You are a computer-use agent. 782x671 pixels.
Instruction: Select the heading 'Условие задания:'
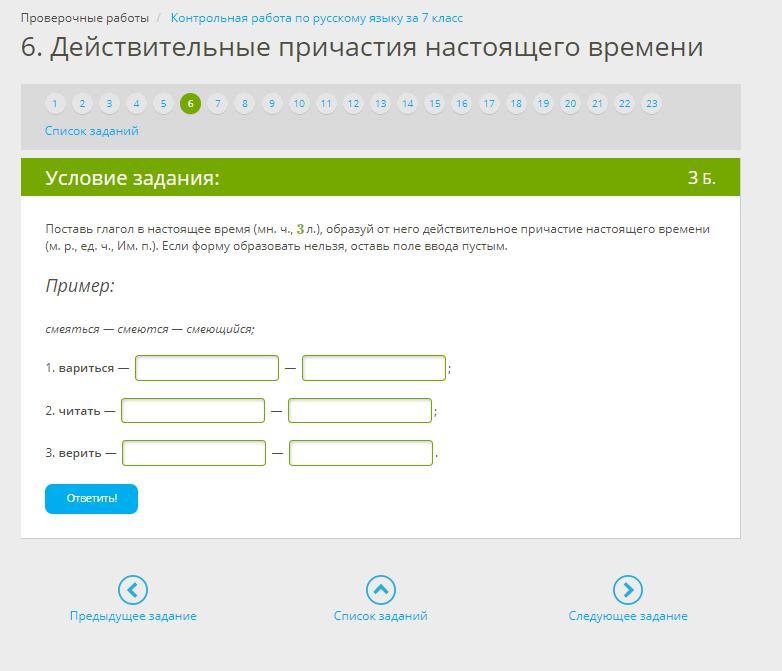(x=132, y=178)
